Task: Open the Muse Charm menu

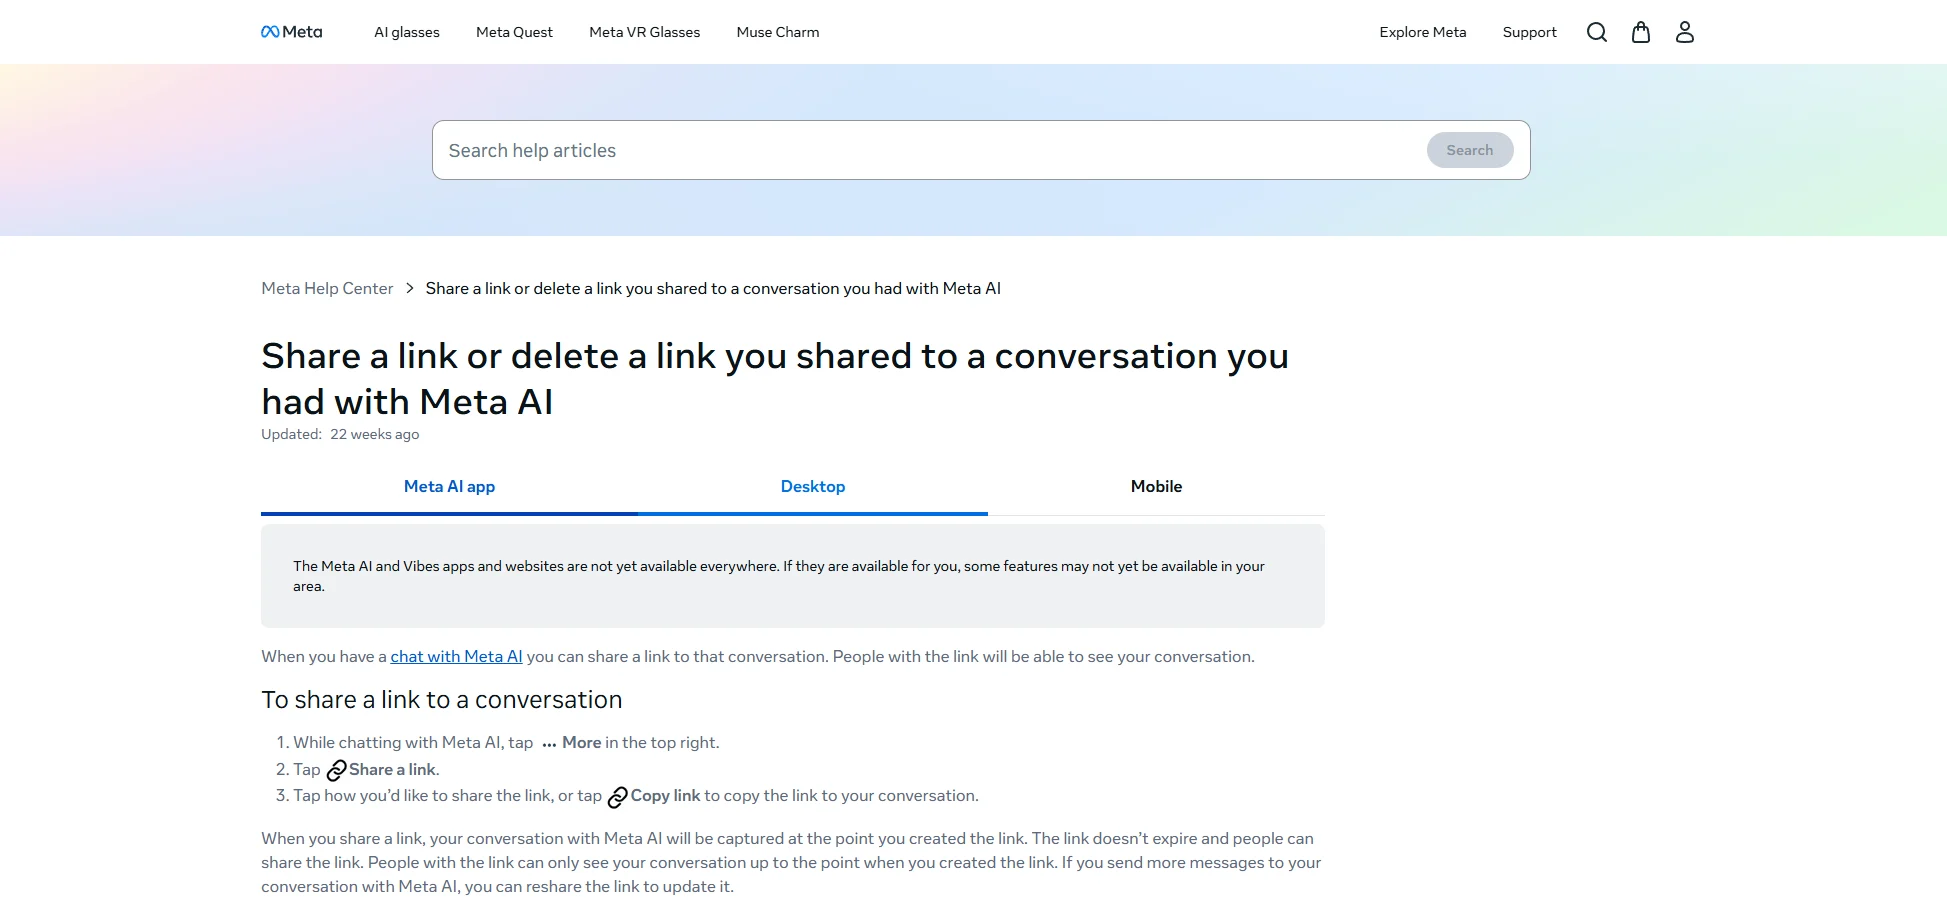Action: click(x=778, y=32)
